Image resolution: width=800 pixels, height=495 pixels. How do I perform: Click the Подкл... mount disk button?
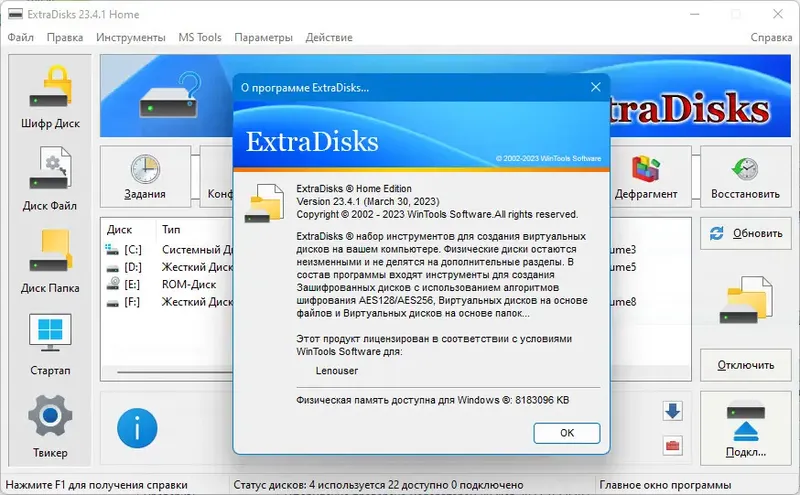745,428
